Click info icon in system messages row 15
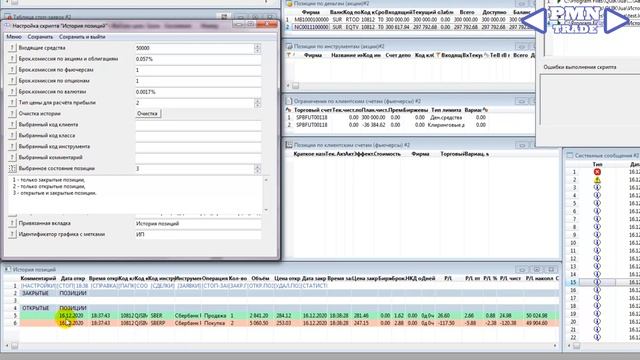This screenshot has width=640, height=360. (597, 282)
